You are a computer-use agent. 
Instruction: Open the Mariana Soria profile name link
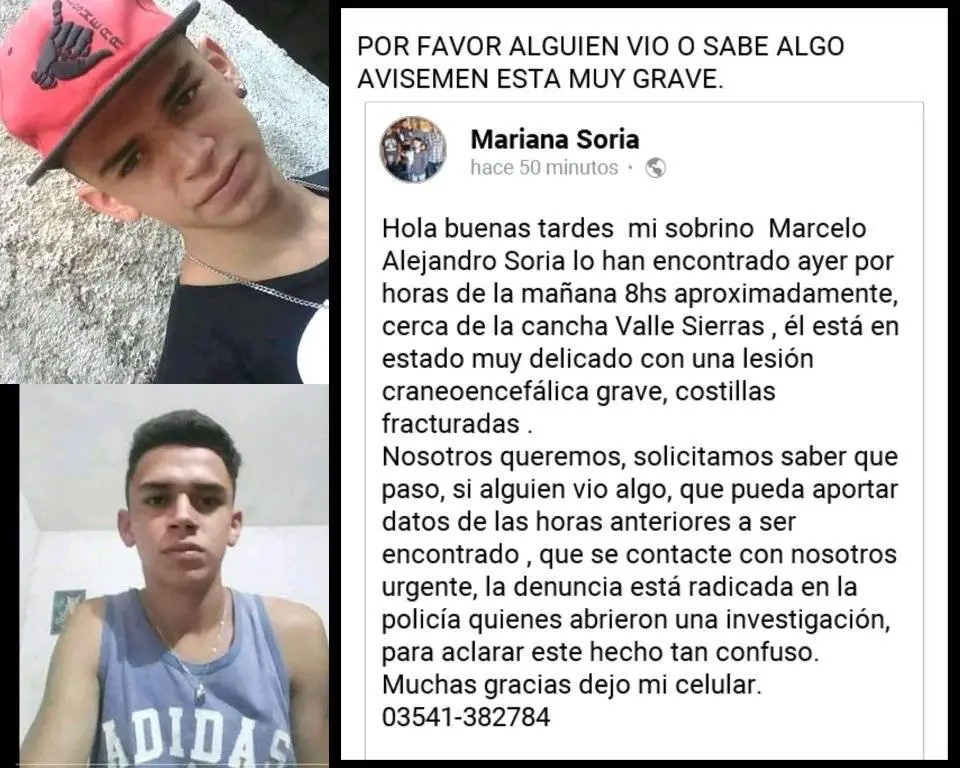point(555,139)
